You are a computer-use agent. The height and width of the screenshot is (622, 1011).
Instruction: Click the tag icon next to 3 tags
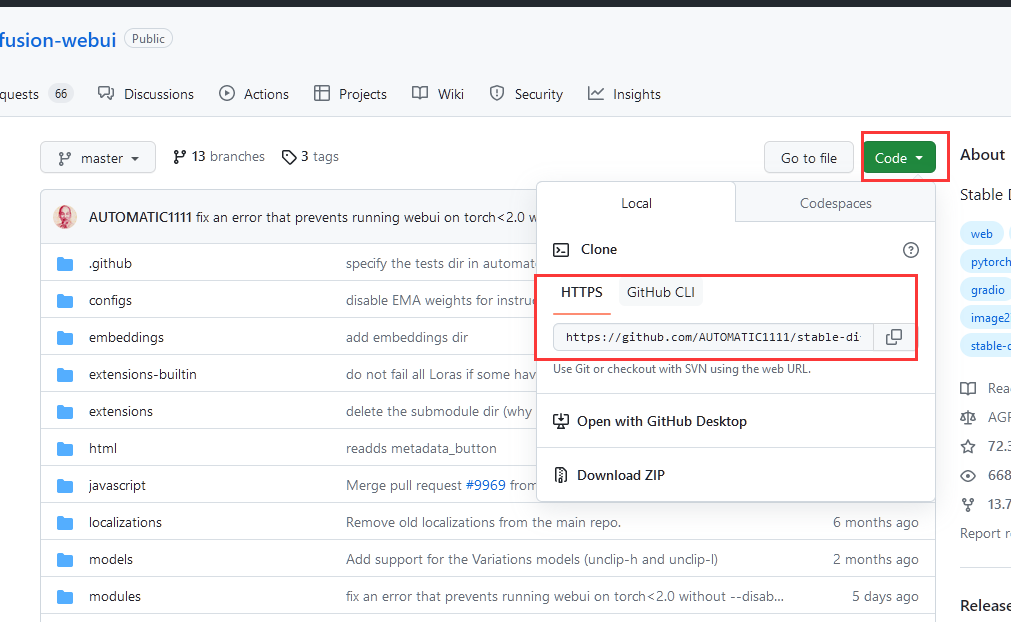tap(289, 157)
